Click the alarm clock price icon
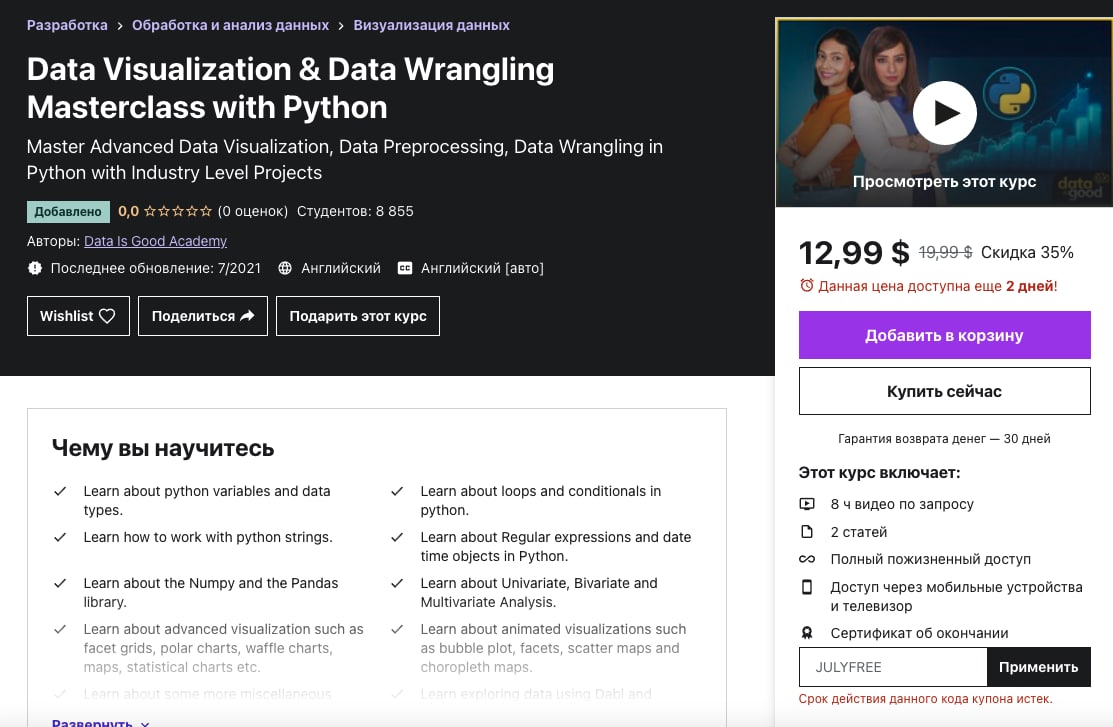 (806, 285)
